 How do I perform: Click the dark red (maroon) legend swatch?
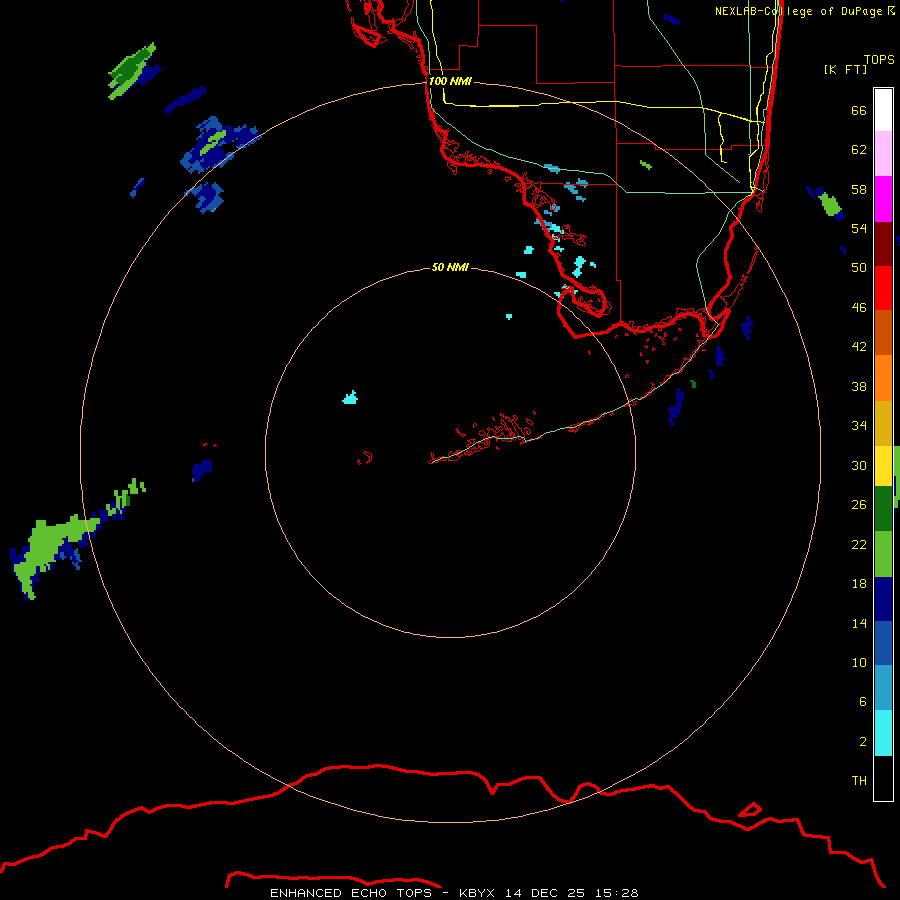coord(883,243)
